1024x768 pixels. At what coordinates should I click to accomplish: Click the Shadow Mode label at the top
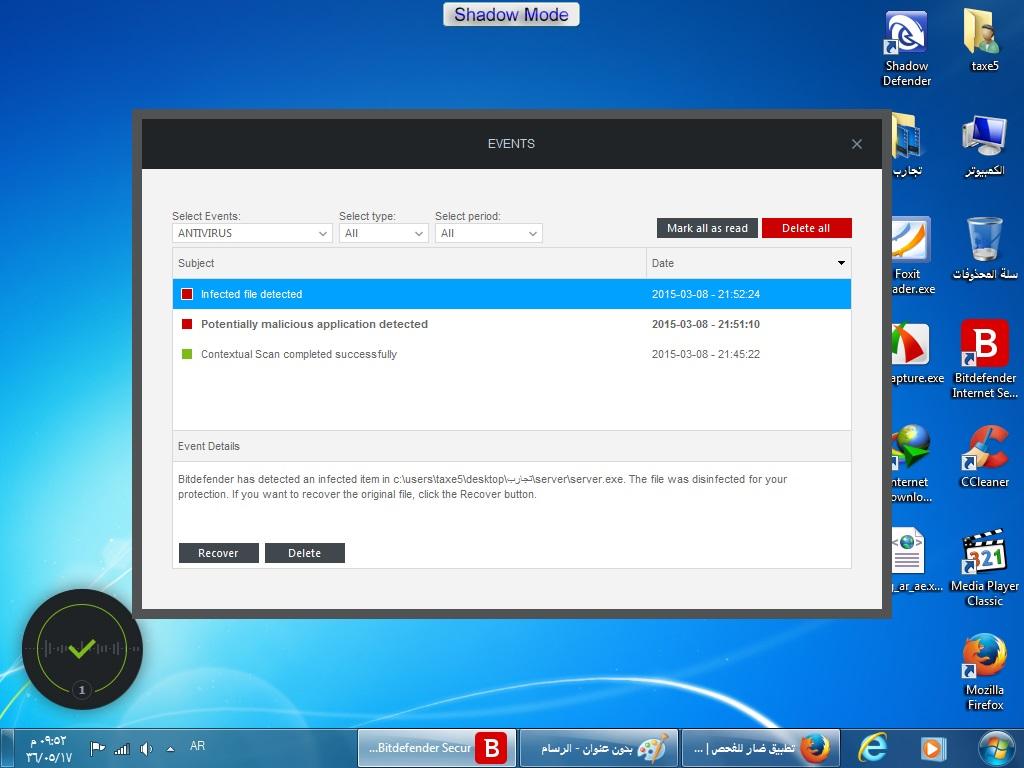pos(511,14)
